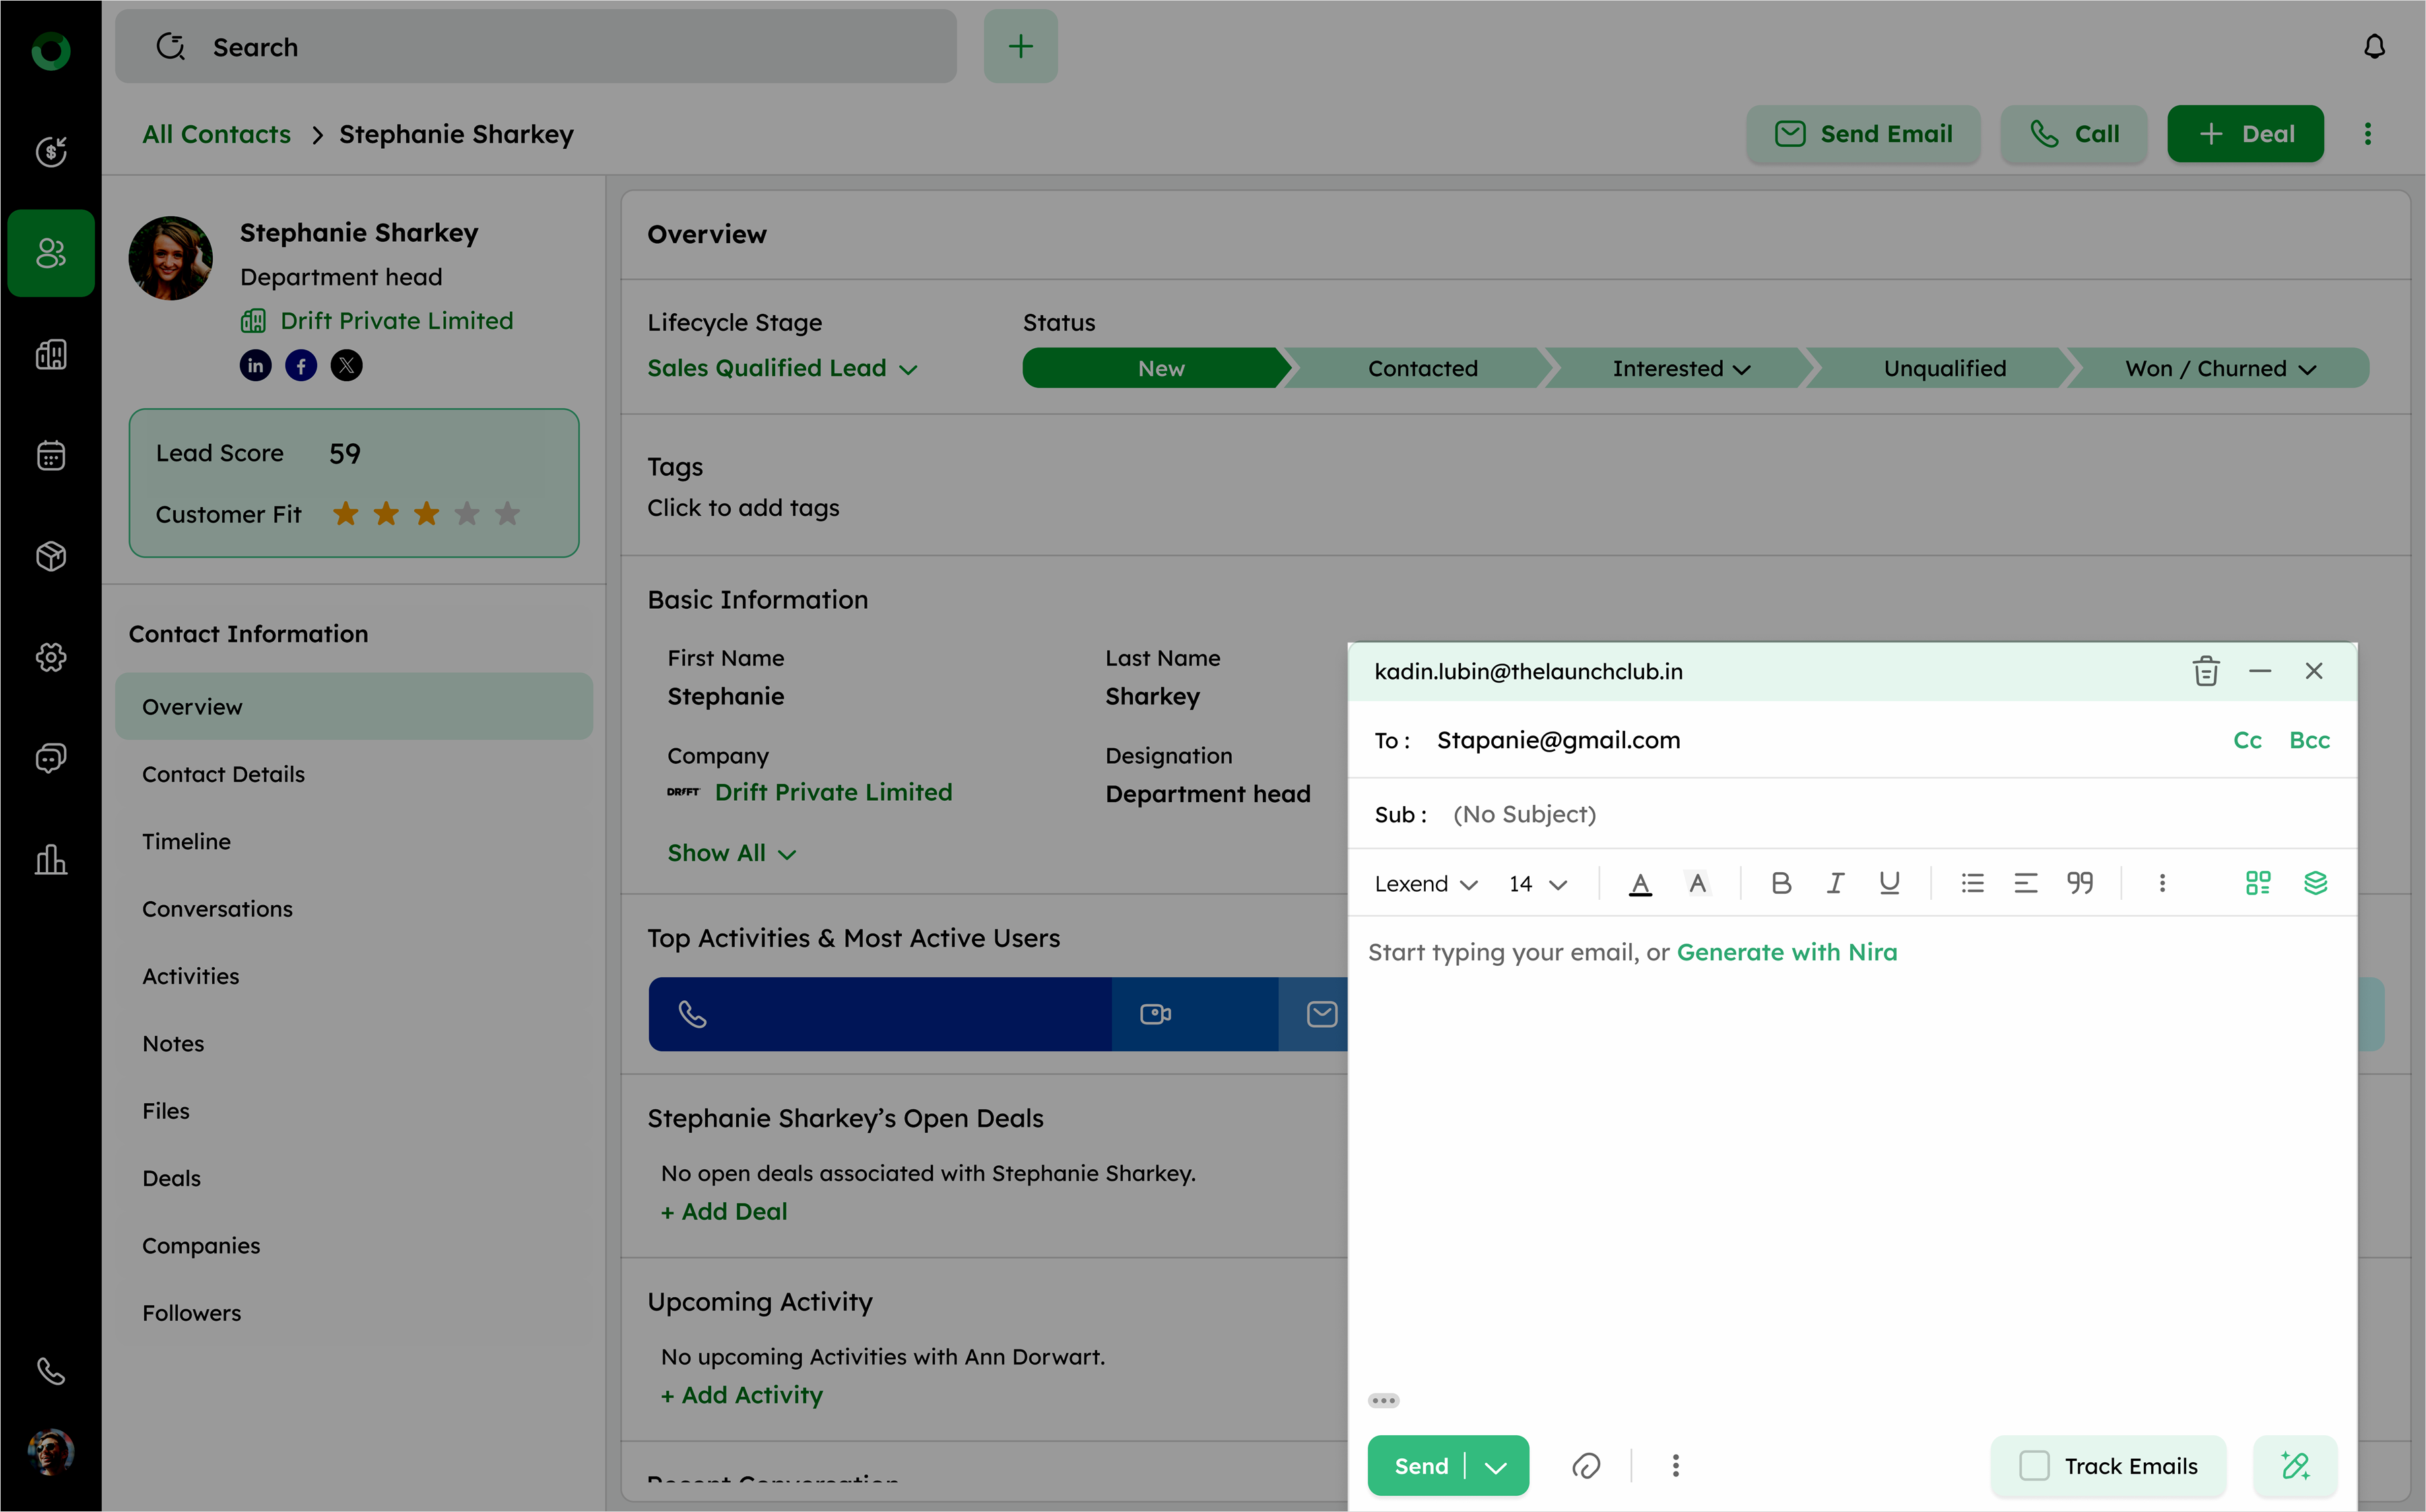Click the underline formatting icon
Screen dimensions: 2426x1512
pyautogui.click(x=1888, y=883)
